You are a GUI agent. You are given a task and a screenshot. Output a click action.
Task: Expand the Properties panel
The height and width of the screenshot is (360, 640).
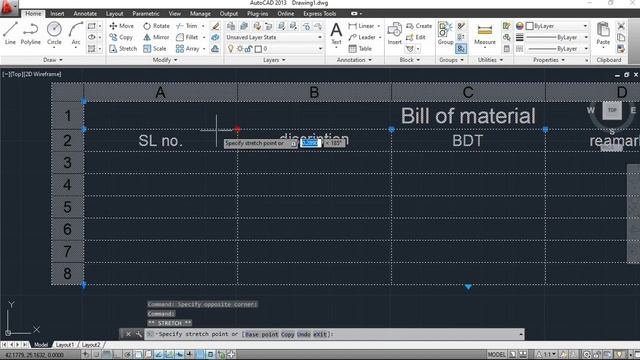click(549, 60)
